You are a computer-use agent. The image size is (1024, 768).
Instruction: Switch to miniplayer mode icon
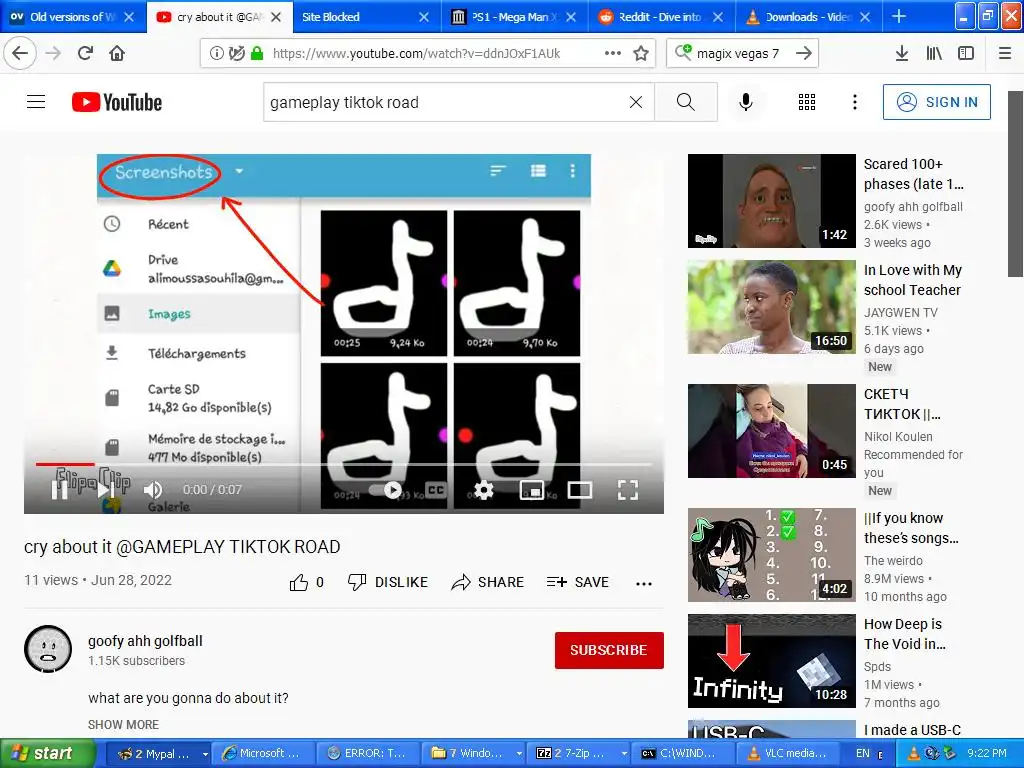tap(532, 490)
